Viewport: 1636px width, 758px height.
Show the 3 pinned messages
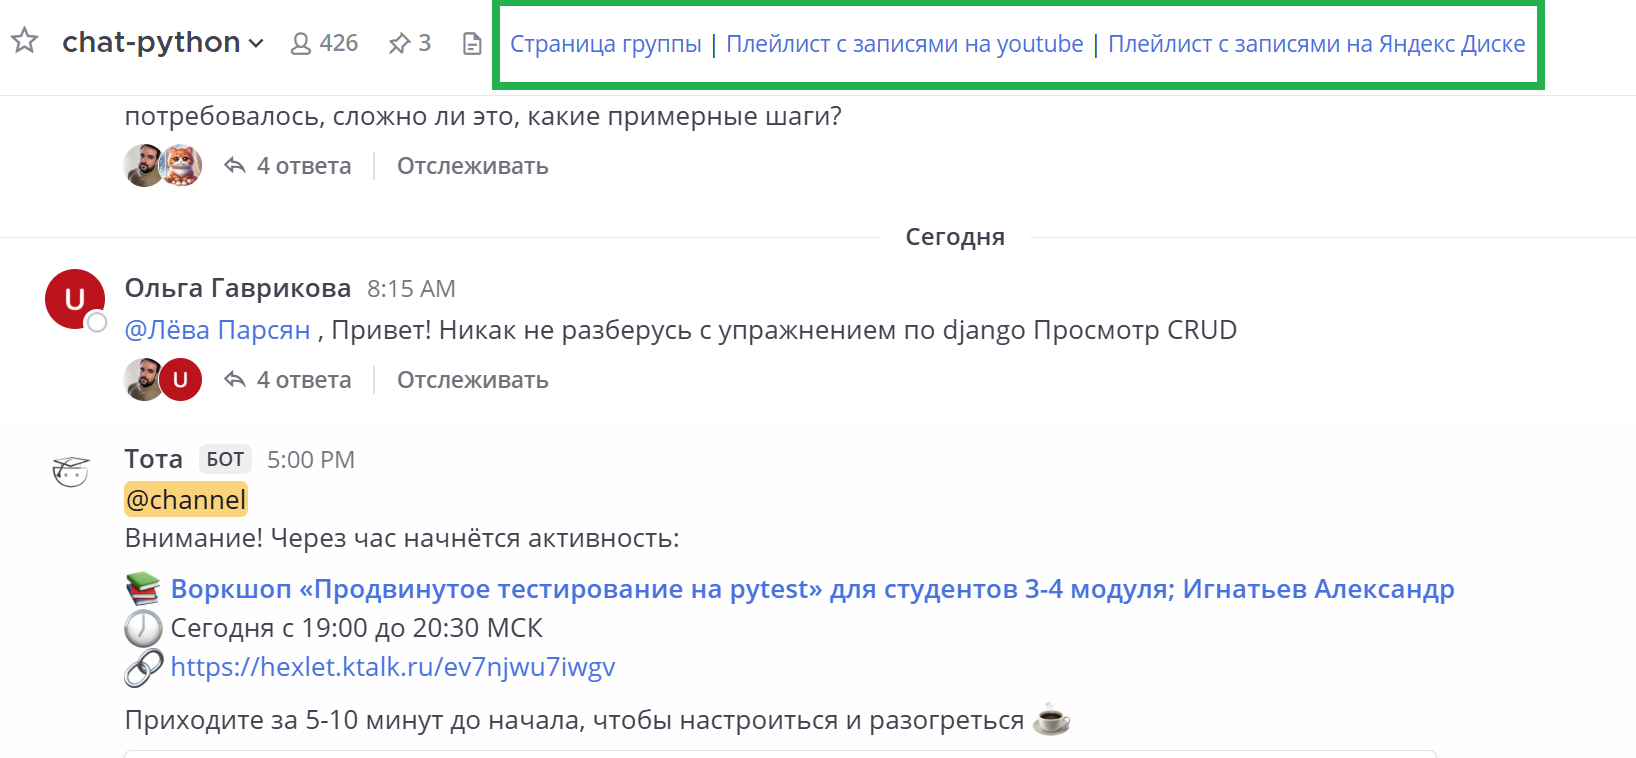[410, 43]
